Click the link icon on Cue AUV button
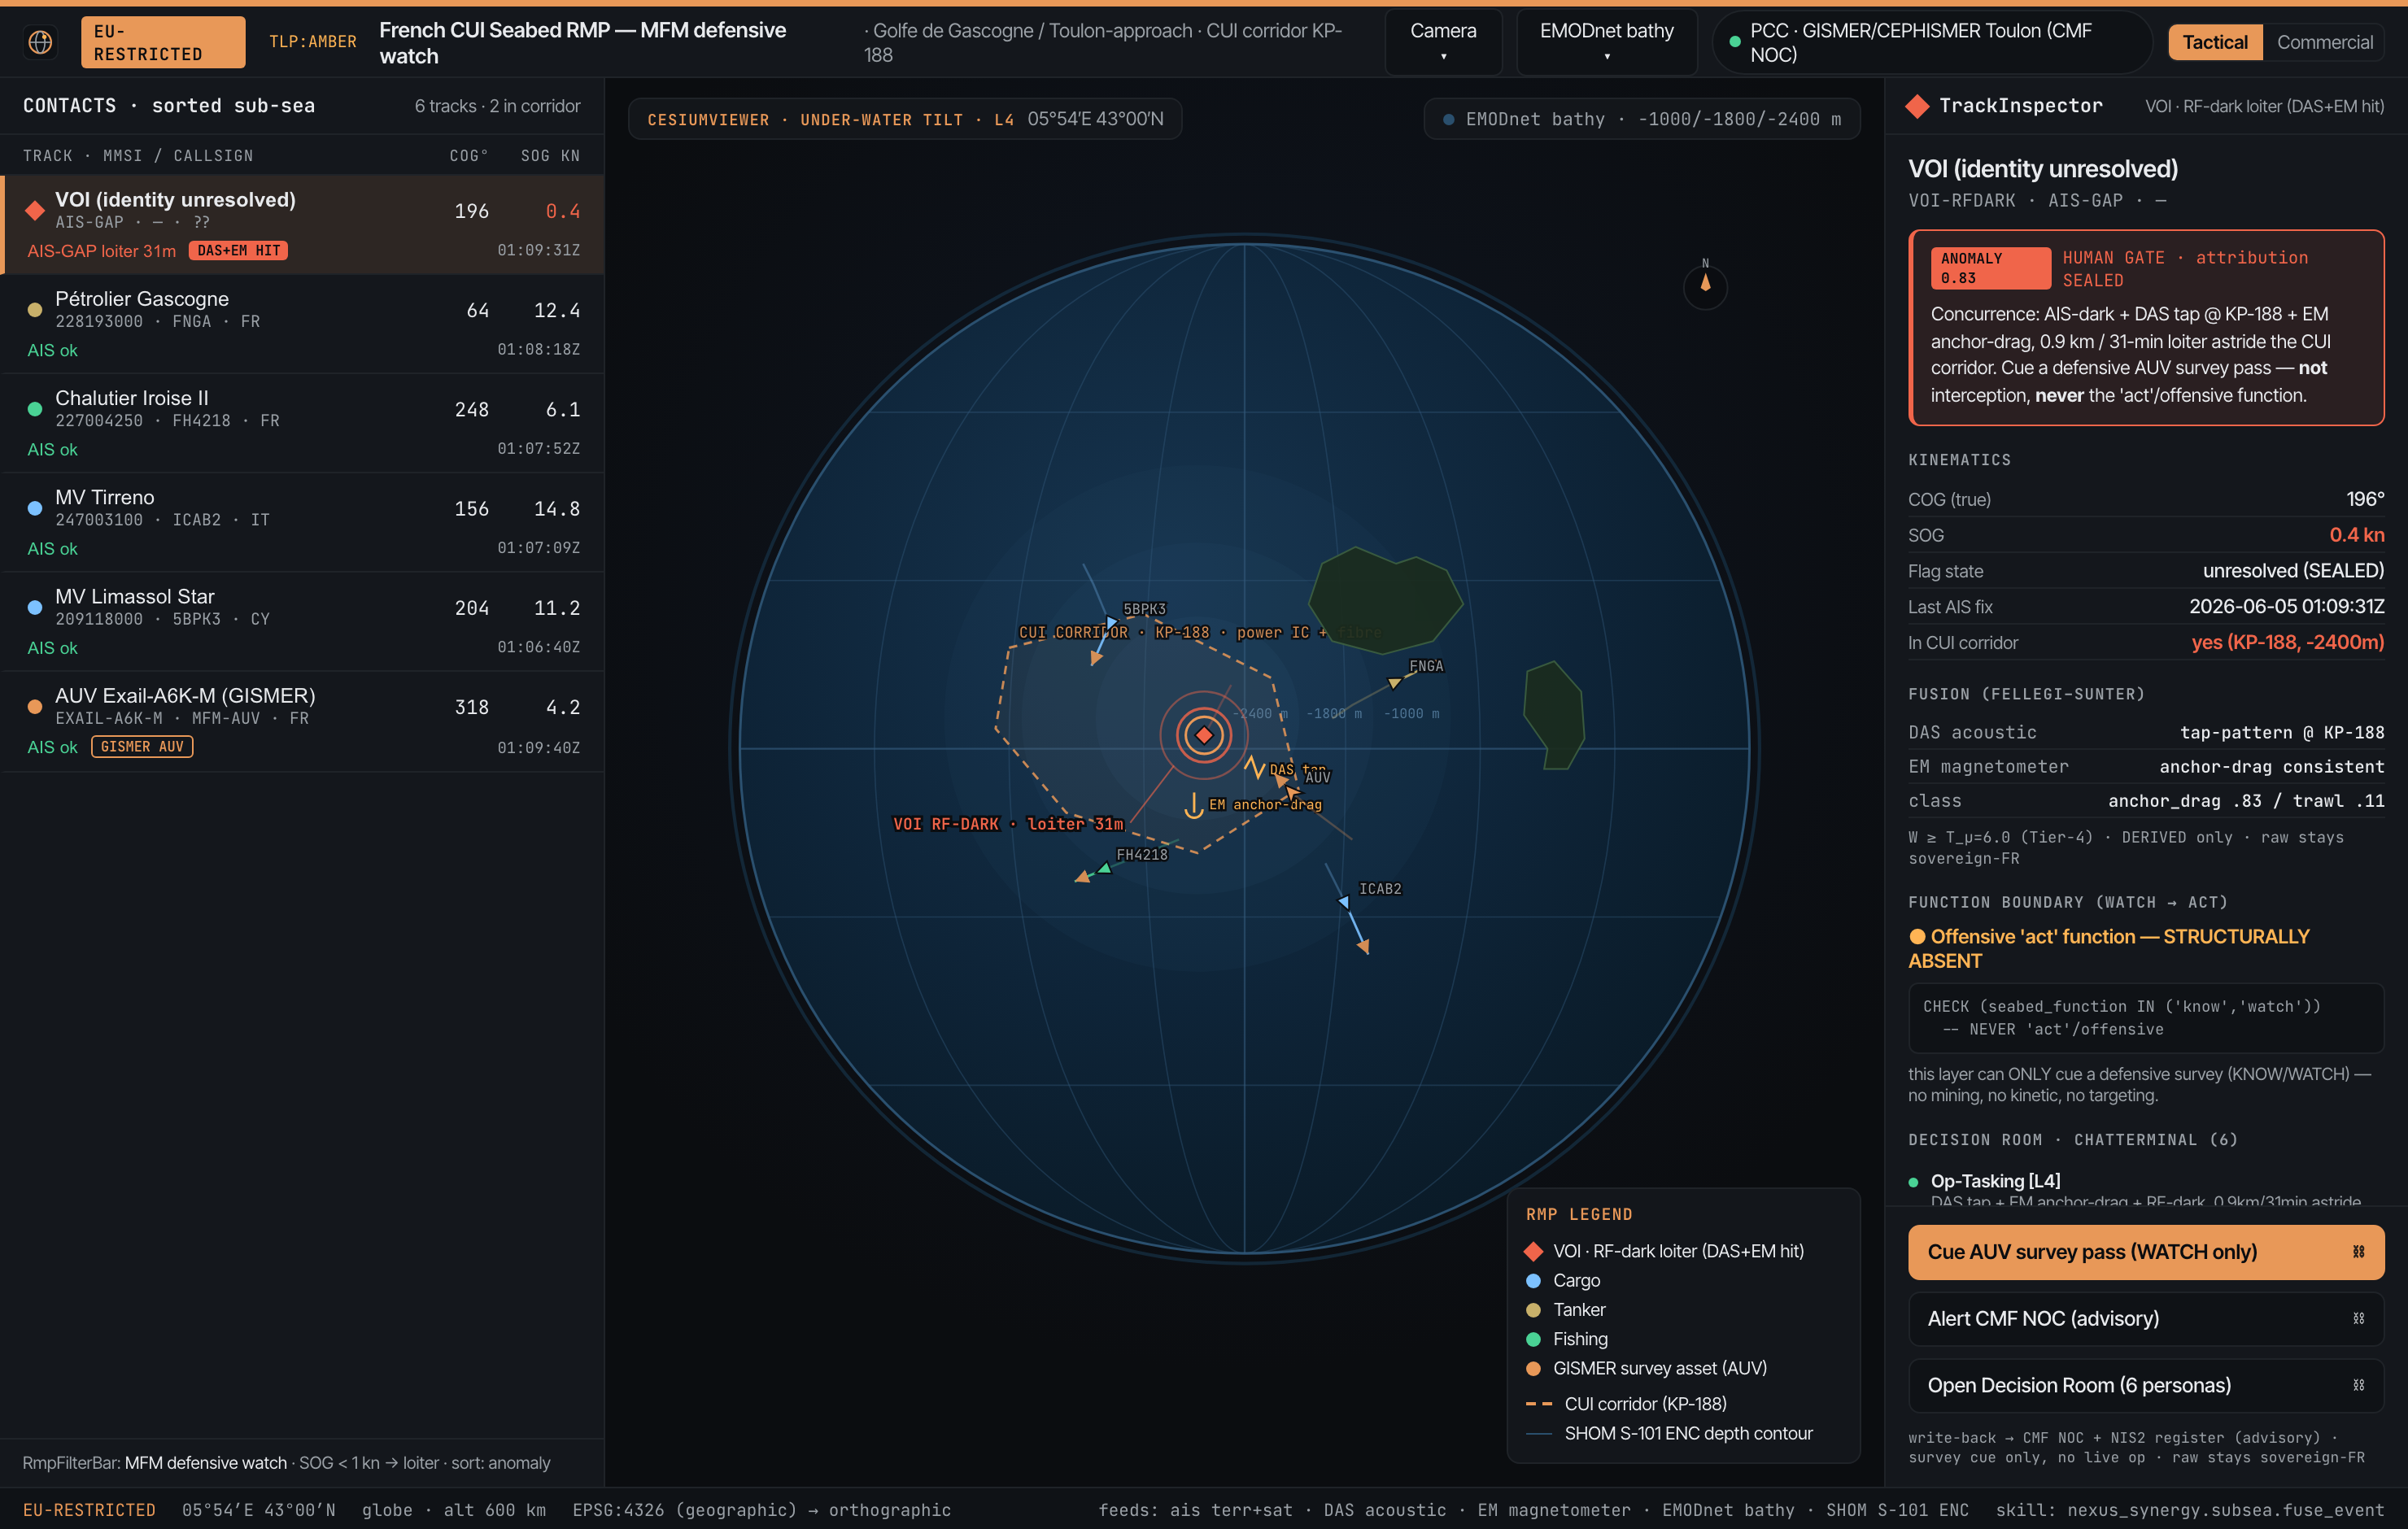 coord(2358,1252)
